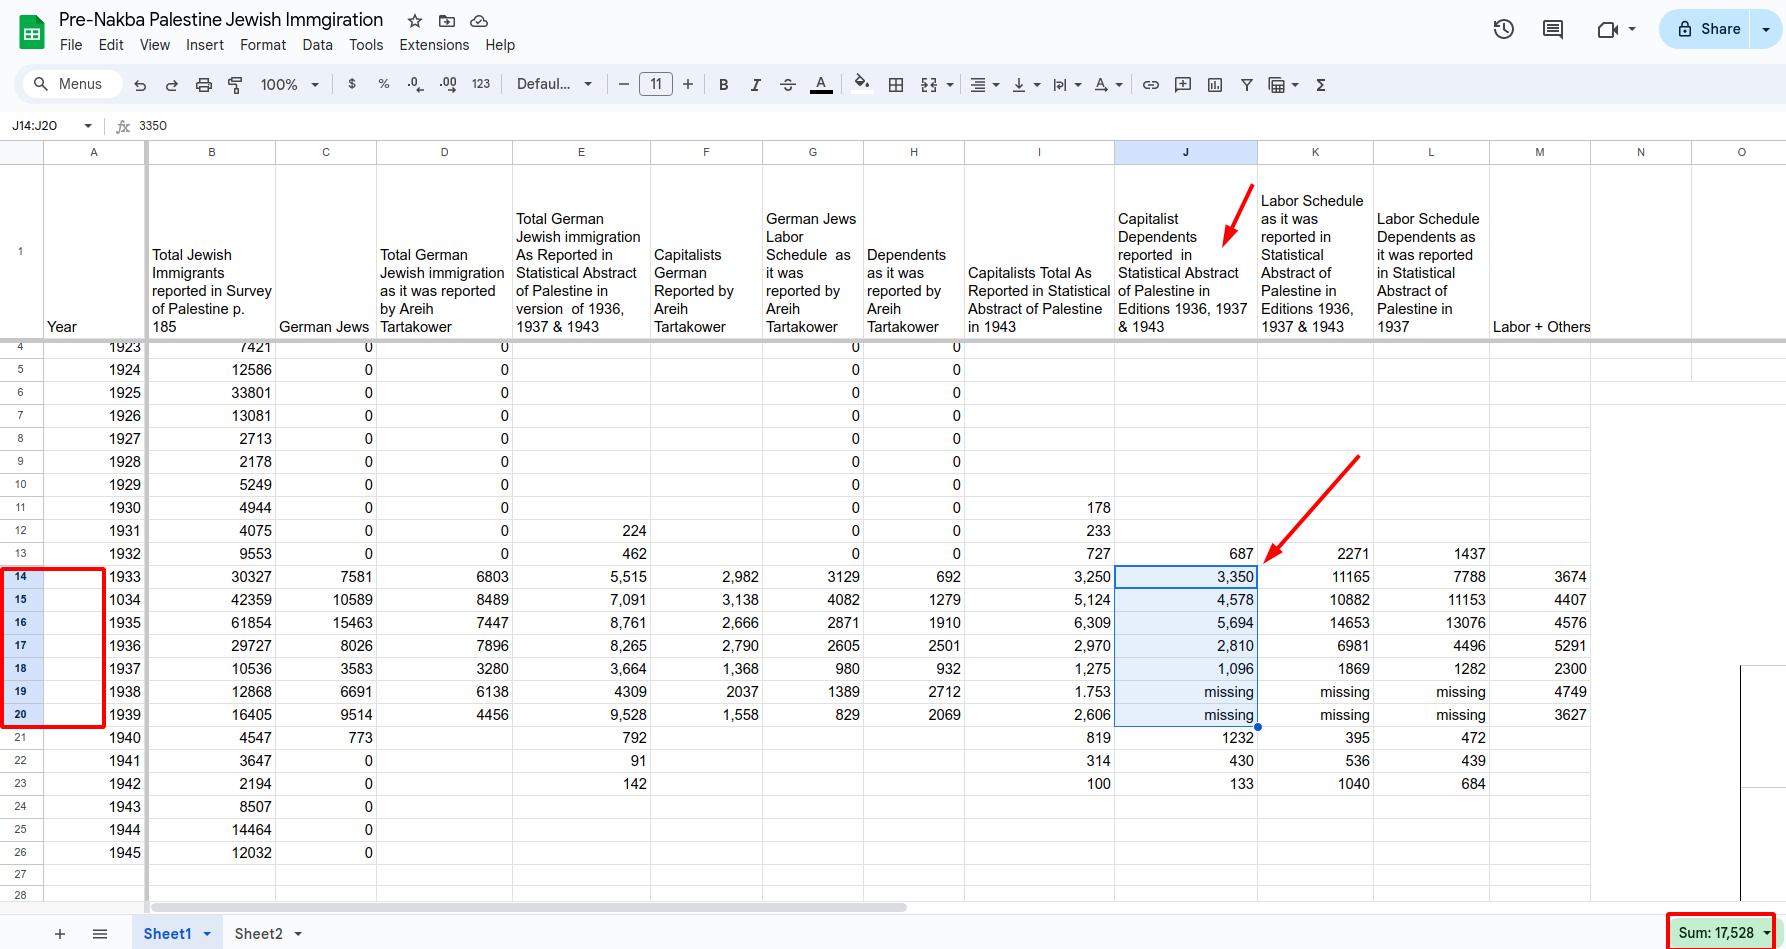Insert chart icon
Screen dimensions: 1786x949
pos(1215,85)
